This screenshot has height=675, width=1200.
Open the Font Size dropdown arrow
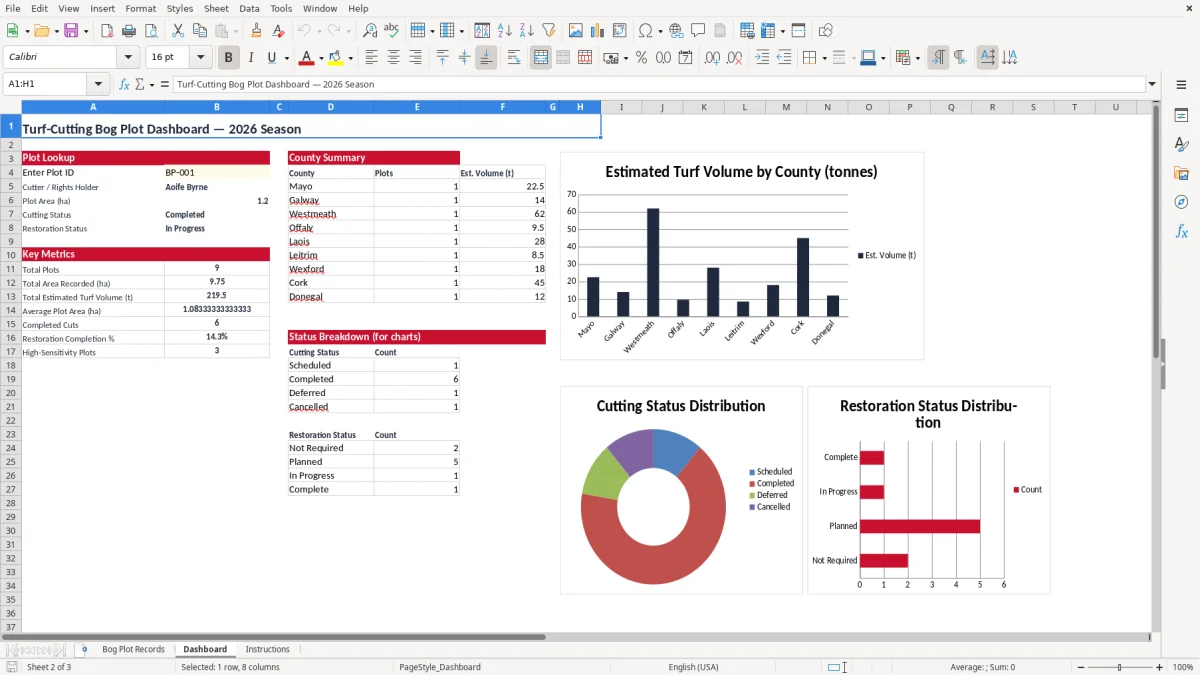coord(200,58)
